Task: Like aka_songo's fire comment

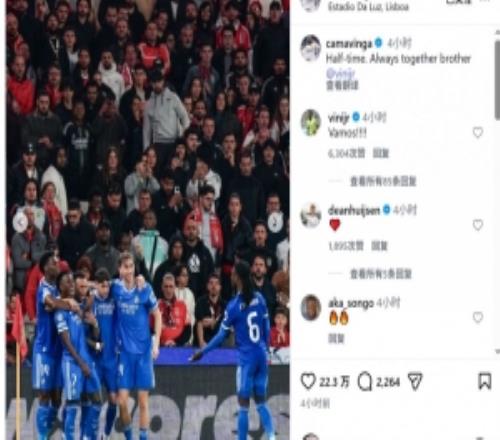Action: point(478,317)
